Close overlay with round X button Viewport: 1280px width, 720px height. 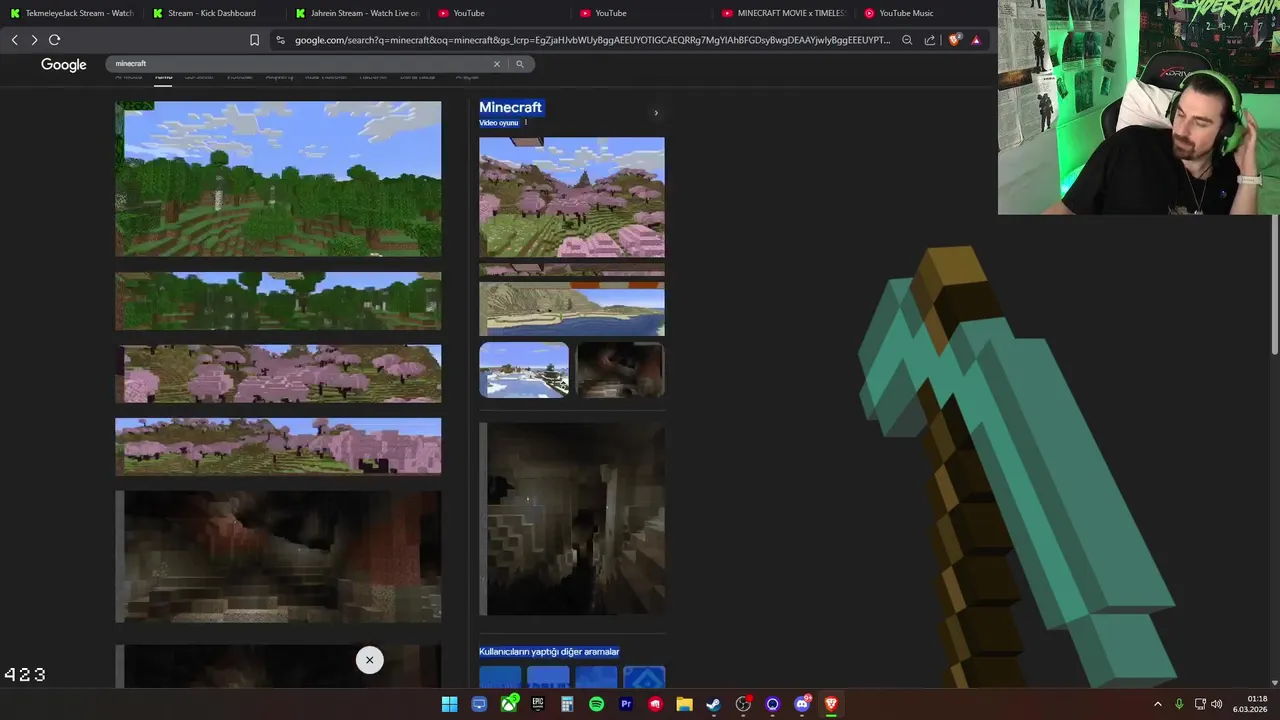pos(369,660)
